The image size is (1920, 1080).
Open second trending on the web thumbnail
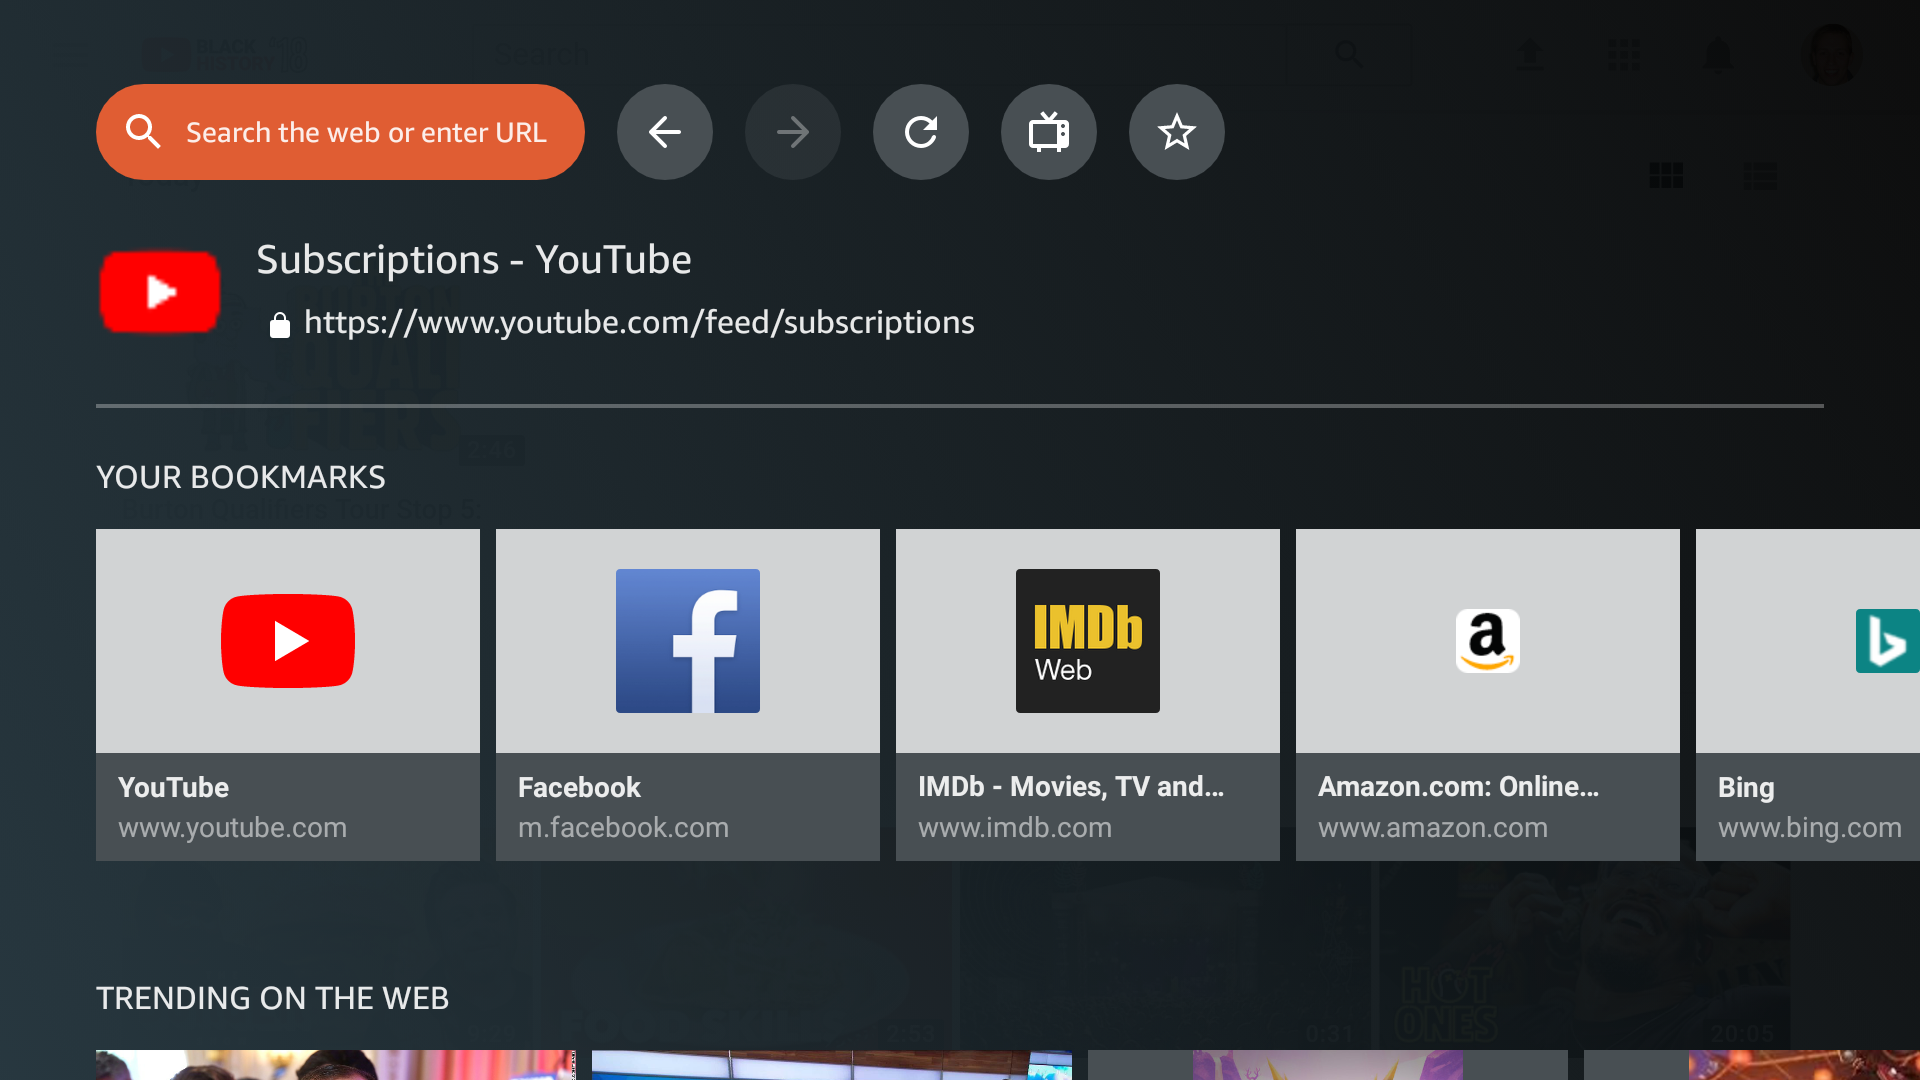(x=832, y=1064)
